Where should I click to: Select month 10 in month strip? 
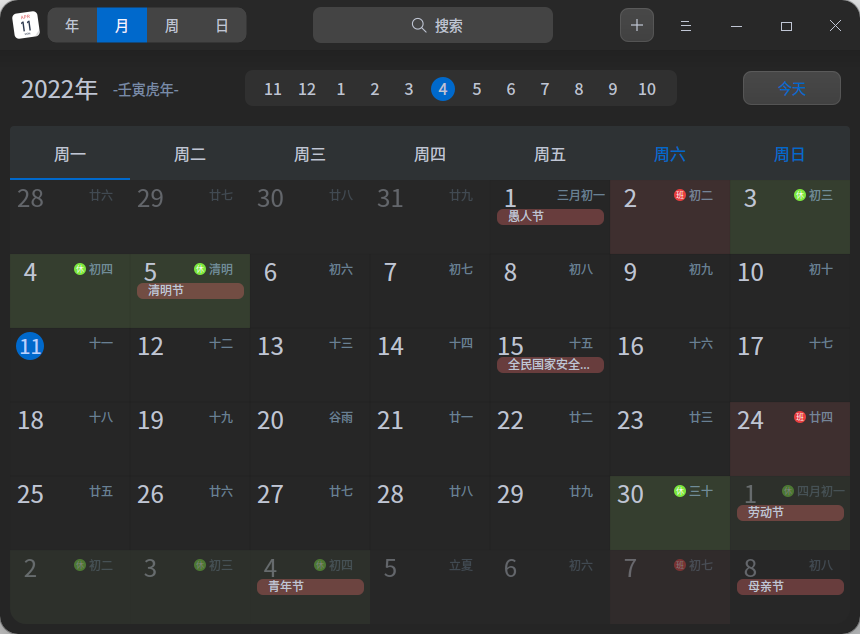click(647, 89)
